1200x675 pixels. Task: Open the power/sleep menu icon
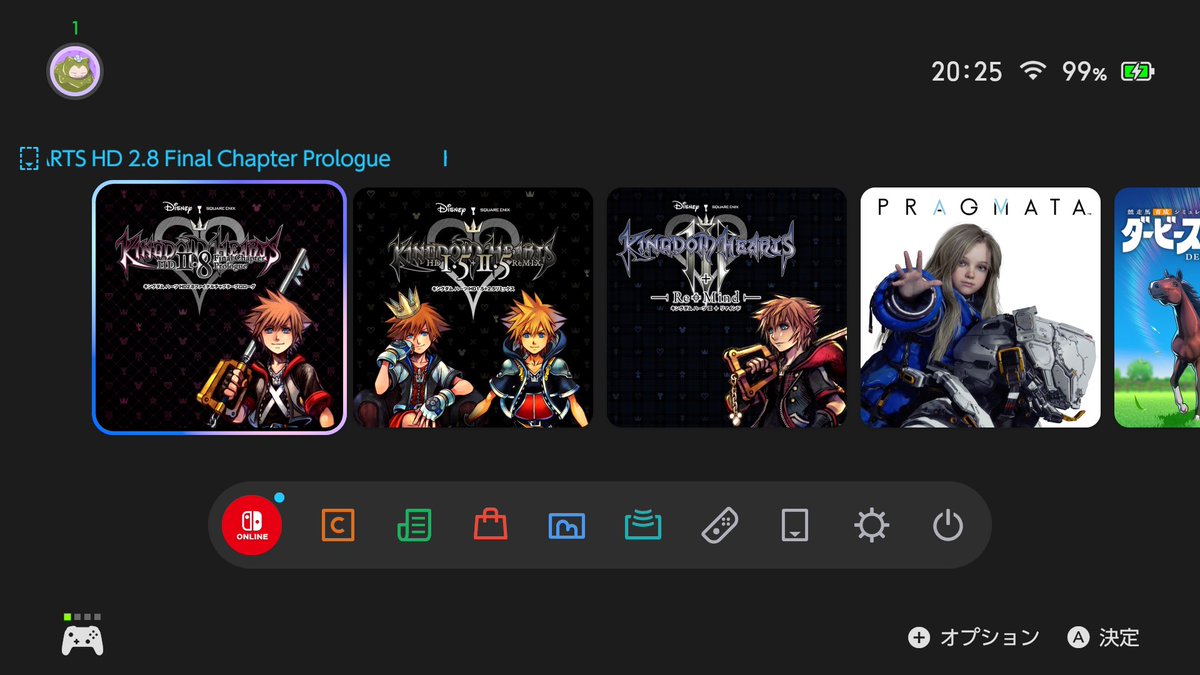point(947,525)
